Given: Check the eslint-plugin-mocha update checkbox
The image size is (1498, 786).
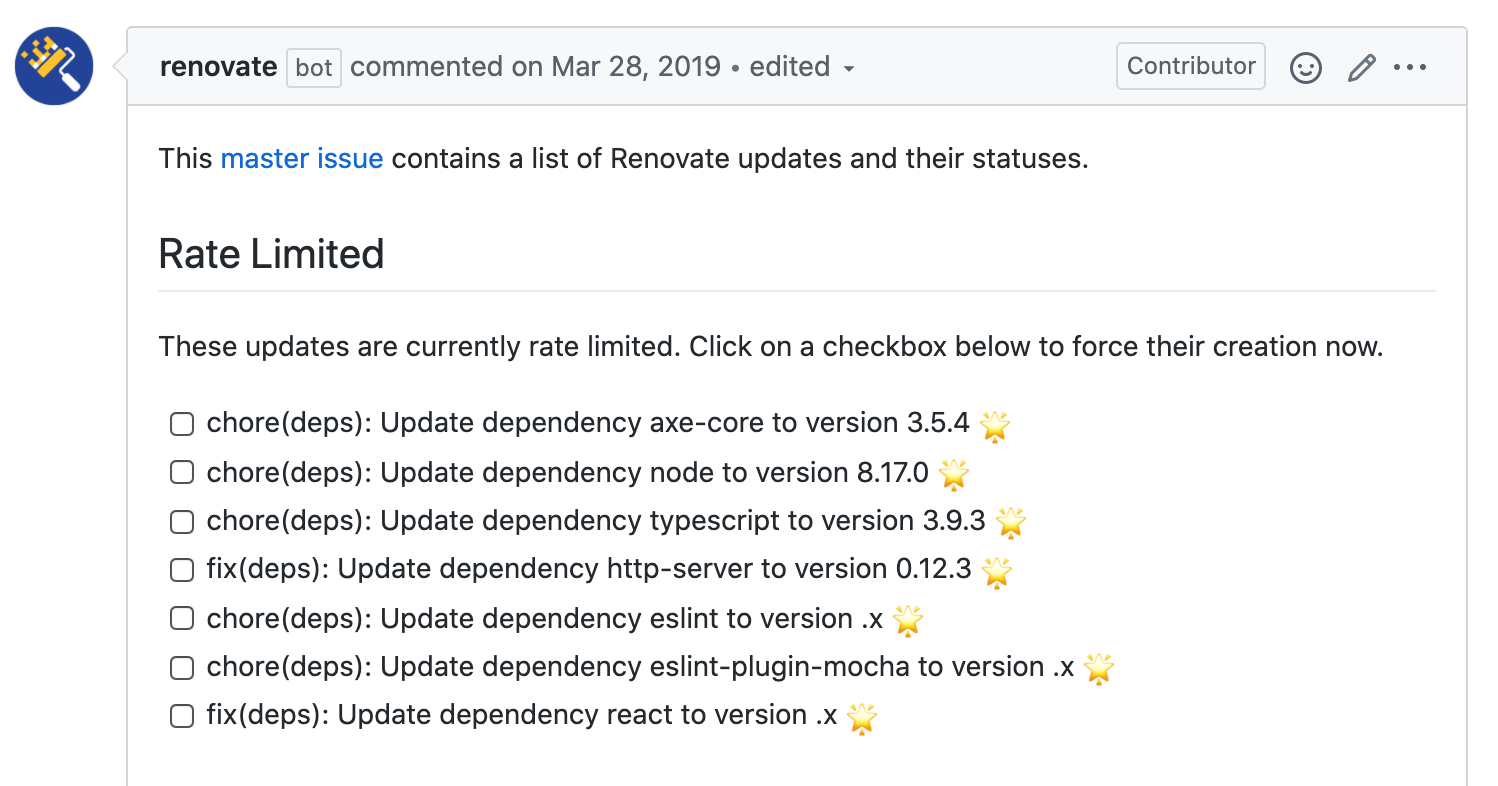Looking at the screenshot, I should click(x=181, y=668).
